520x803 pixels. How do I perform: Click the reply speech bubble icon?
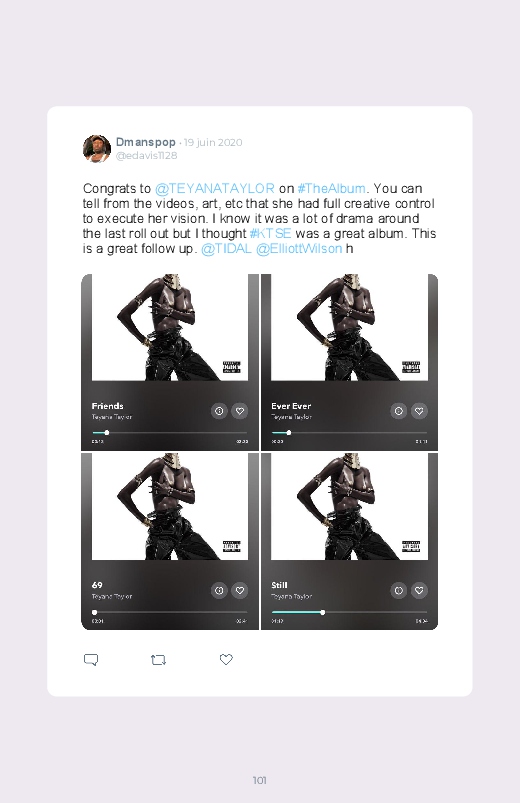coord(91,660)
